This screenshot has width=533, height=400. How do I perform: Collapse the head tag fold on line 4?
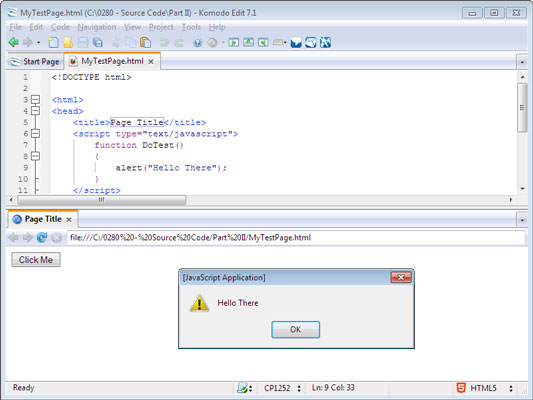coord(35,111)
